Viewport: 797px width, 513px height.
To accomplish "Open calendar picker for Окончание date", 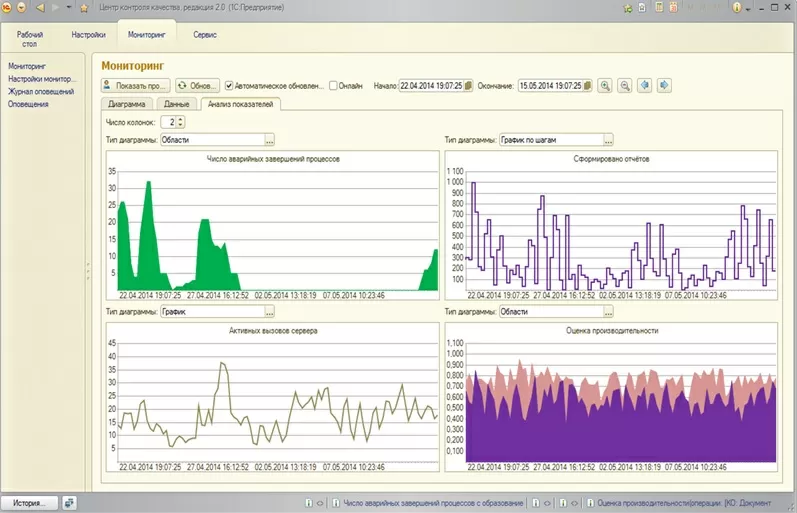I will point(588,86).
